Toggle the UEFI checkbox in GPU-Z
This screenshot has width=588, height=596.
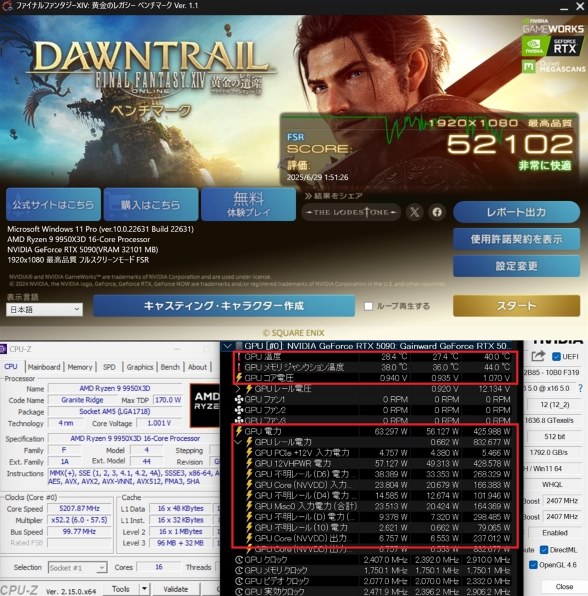tap(556, 357)
